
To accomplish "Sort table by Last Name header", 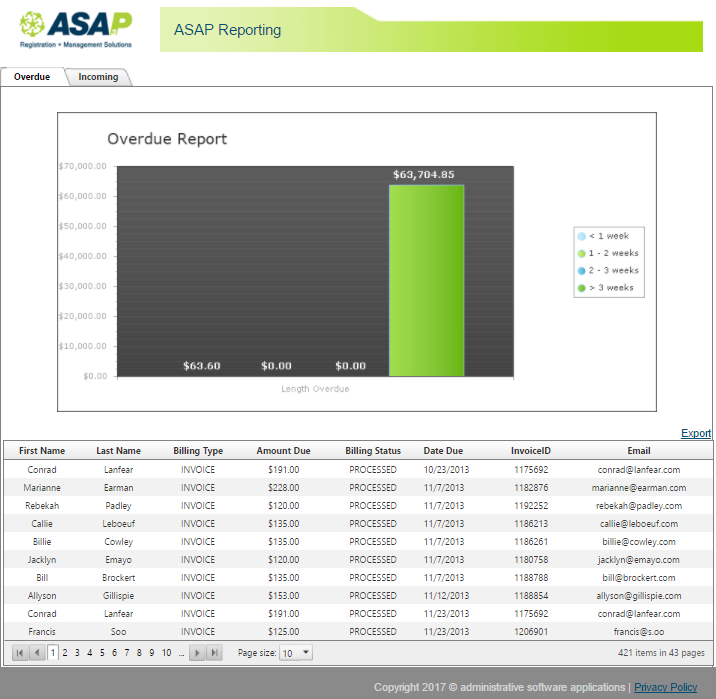I will click(118, 451).
